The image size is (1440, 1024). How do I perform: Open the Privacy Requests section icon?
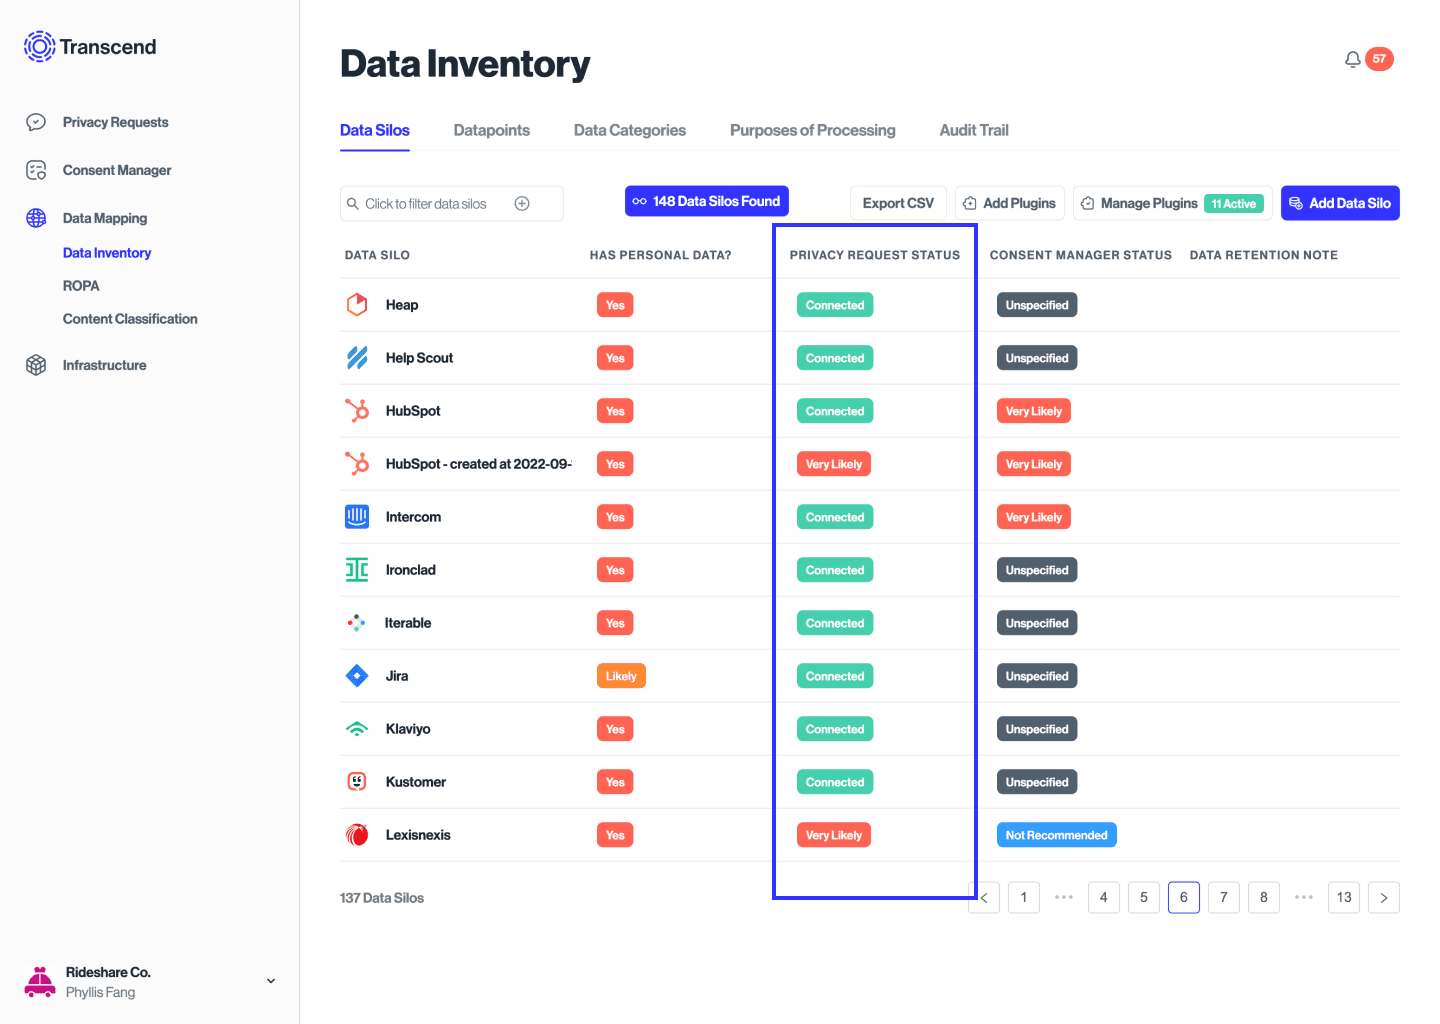coord(36,121)
